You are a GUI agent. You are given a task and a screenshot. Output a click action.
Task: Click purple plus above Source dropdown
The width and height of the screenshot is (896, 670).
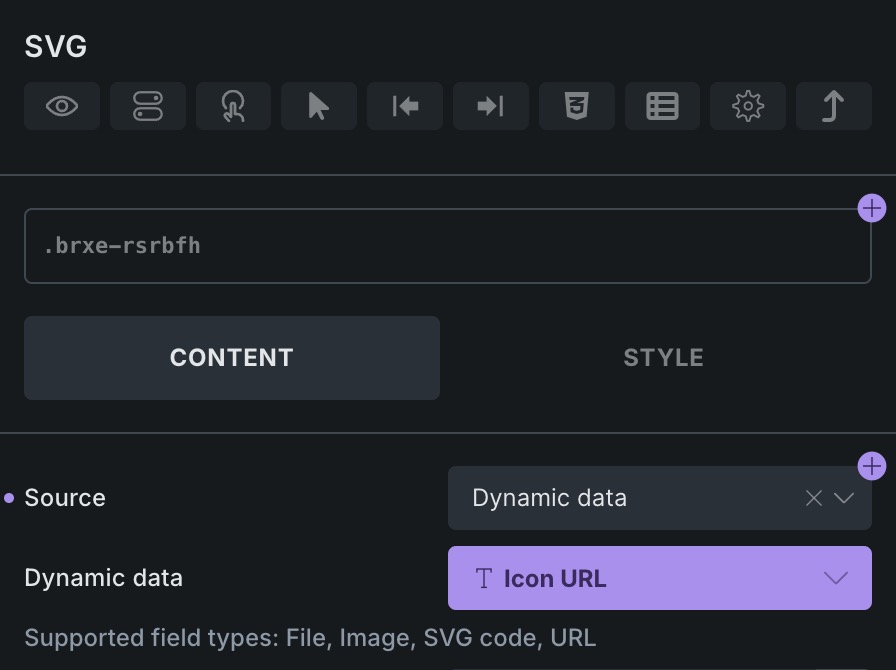tap(872, 466)
